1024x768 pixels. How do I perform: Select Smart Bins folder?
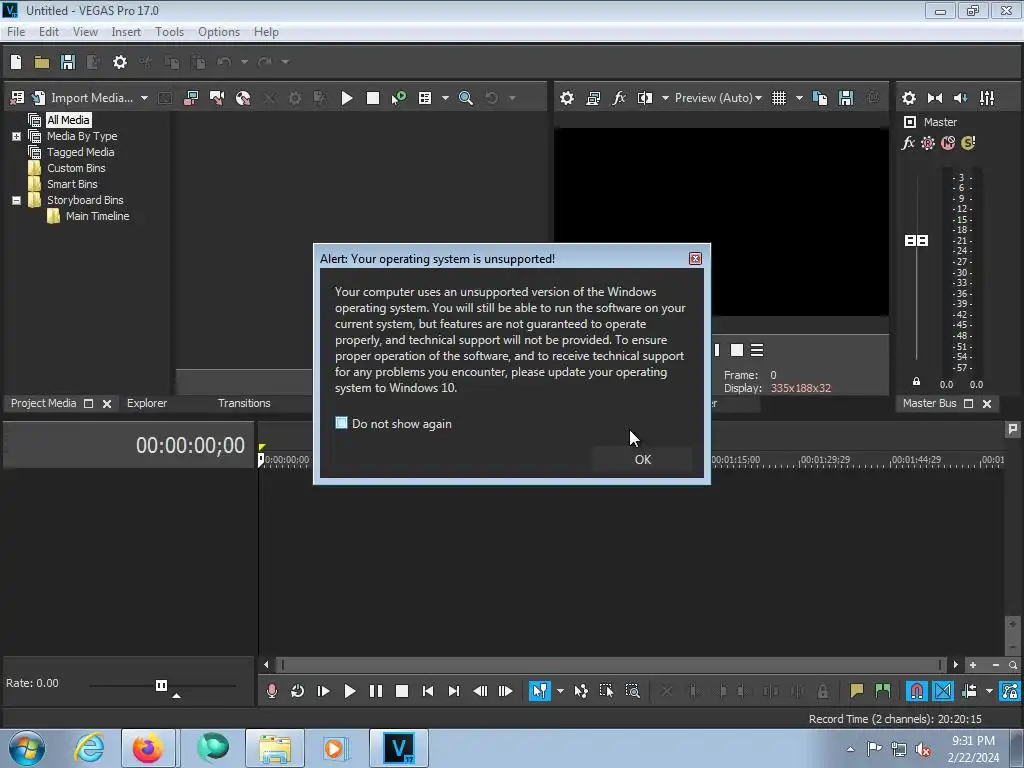72,184
